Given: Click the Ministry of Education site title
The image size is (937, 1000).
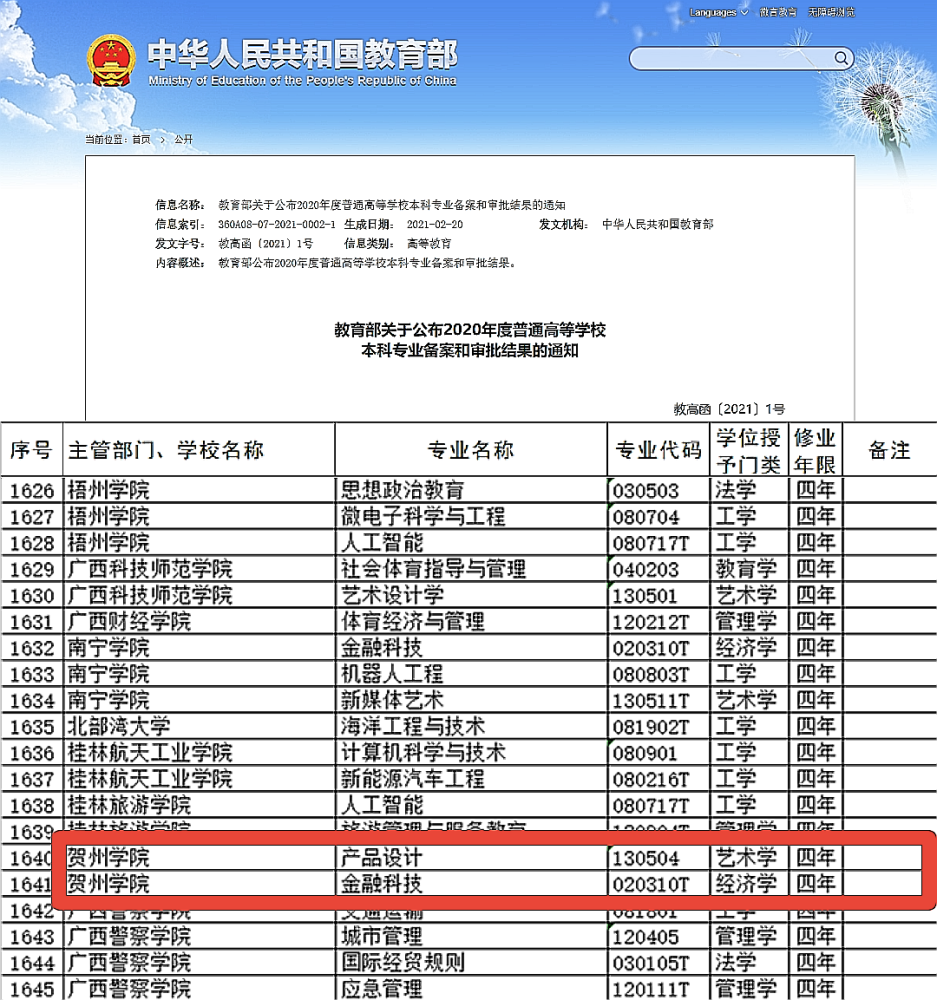Looking at the screenshot, I should coord(302,62).
